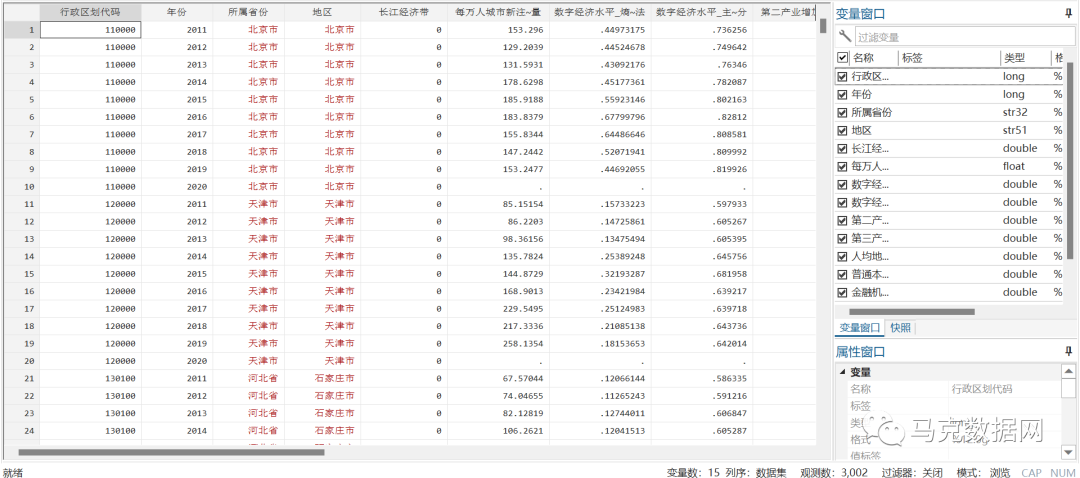The height and width of the screenshot is (478, 1080).
Task: Click the cell showing .67799796
Action: point(599,117)
